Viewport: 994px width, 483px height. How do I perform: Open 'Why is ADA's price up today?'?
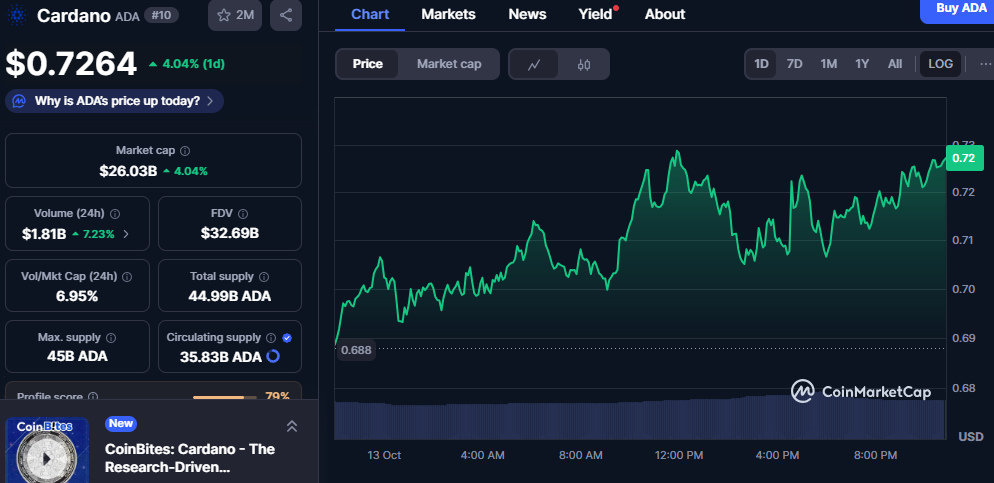click(x=115, y=101)
